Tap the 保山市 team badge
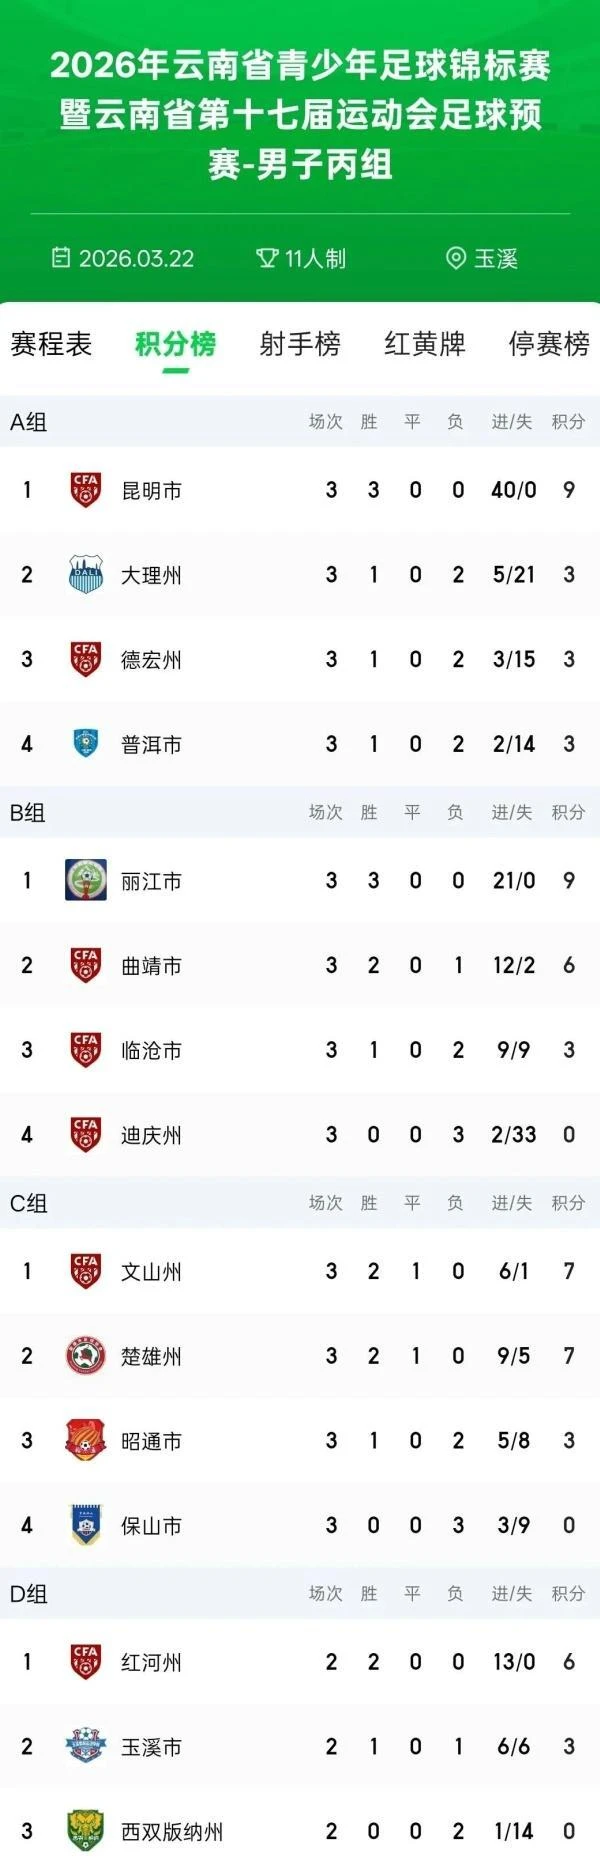The image size is (600, 1876). 86,1526
